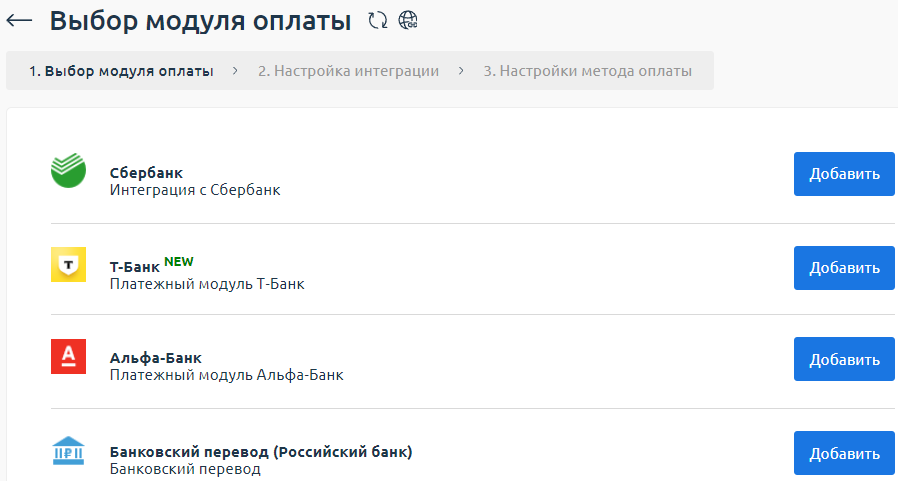Screen dimensions: 898x481
Task: Click chevron between steps 2 and 3
Action: 461,71
